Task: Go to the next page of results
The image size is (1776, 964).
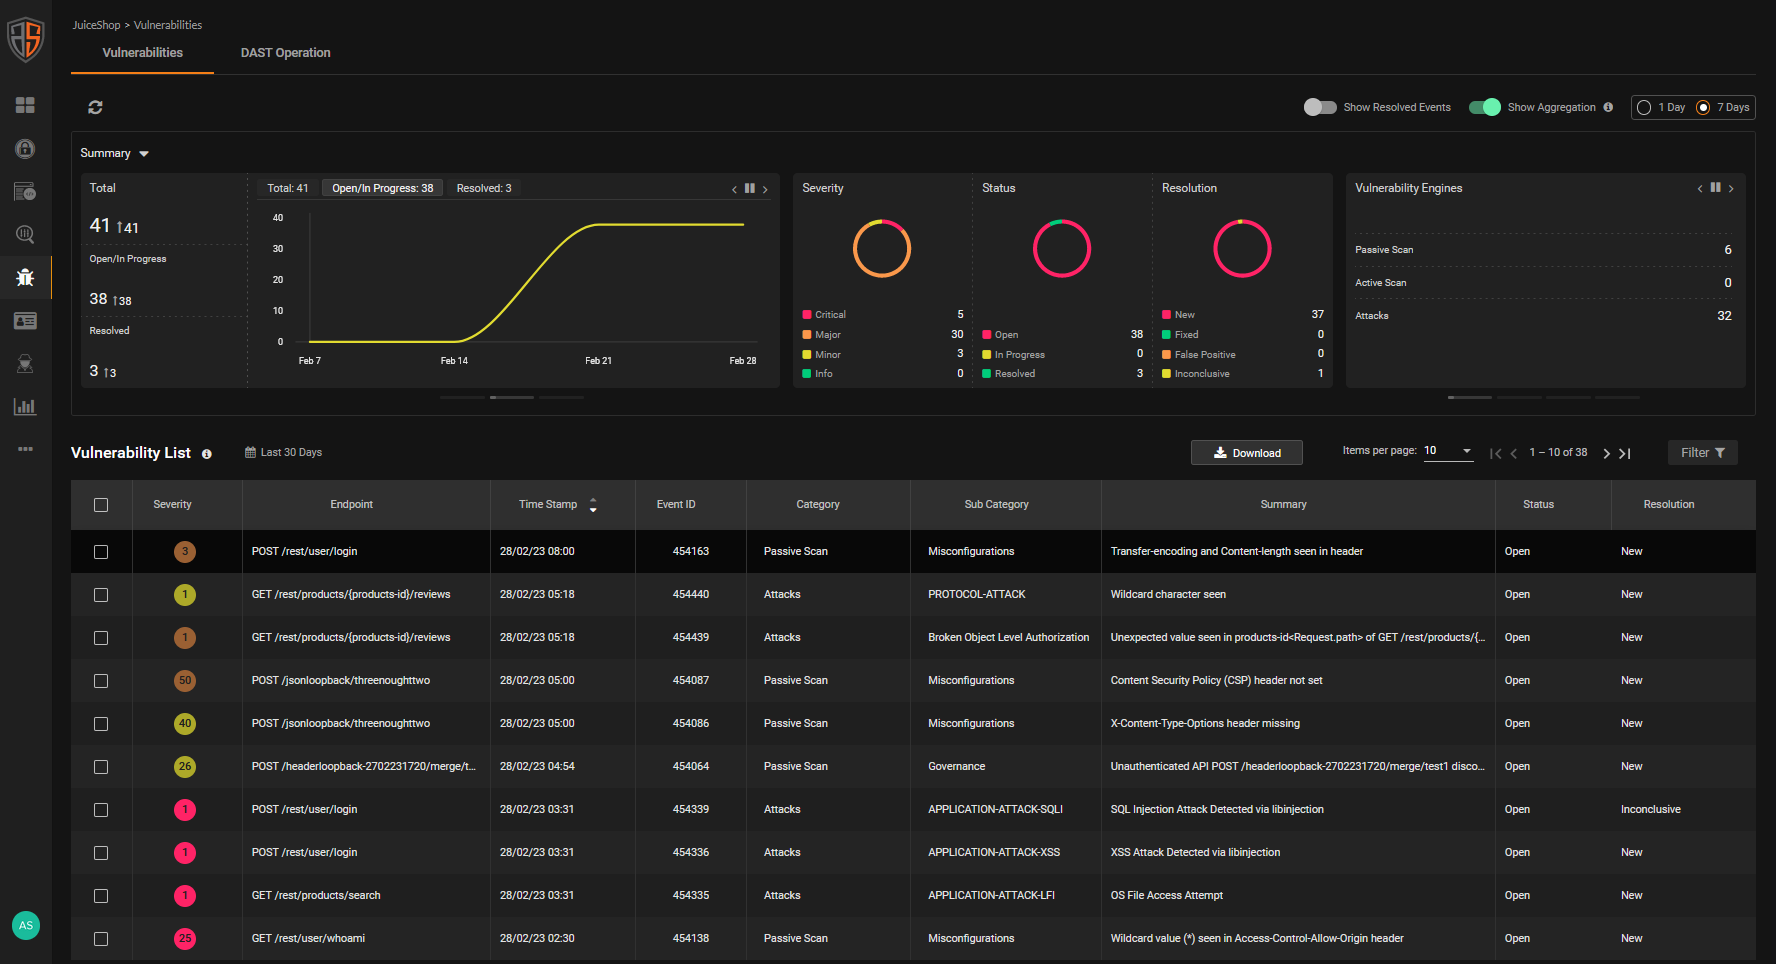Action: (x=1607, y=453)
